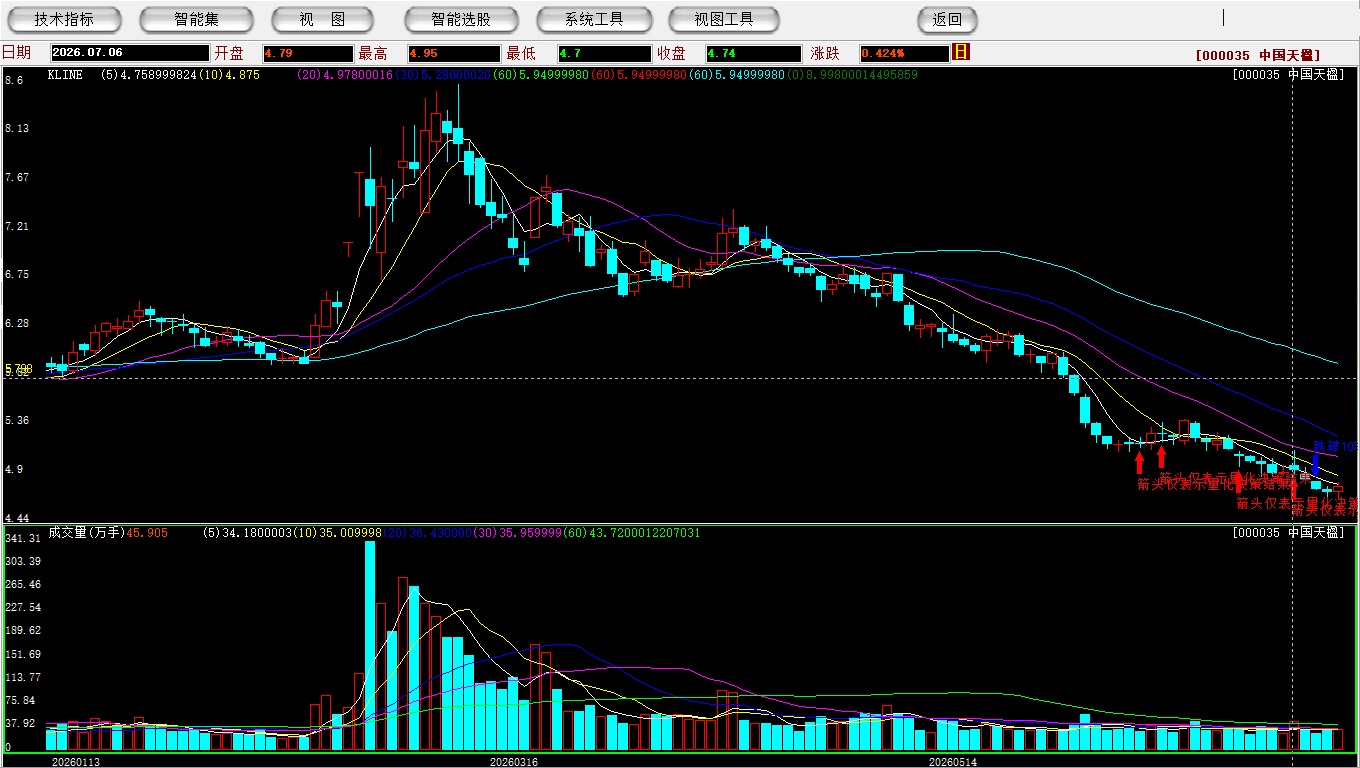Open the 技术指标 menu
Viewport: 1360px width, 768px height.
pos(64,19)
